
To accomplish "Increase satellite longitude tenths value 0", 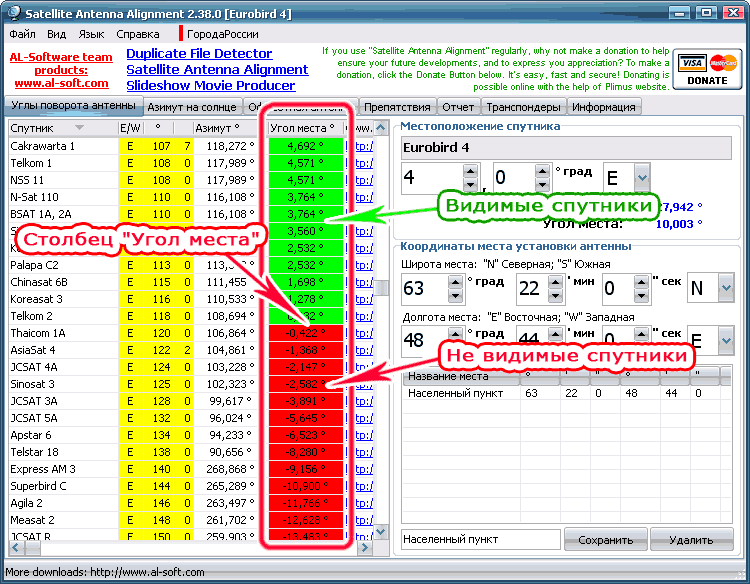I will pos(542,171).
